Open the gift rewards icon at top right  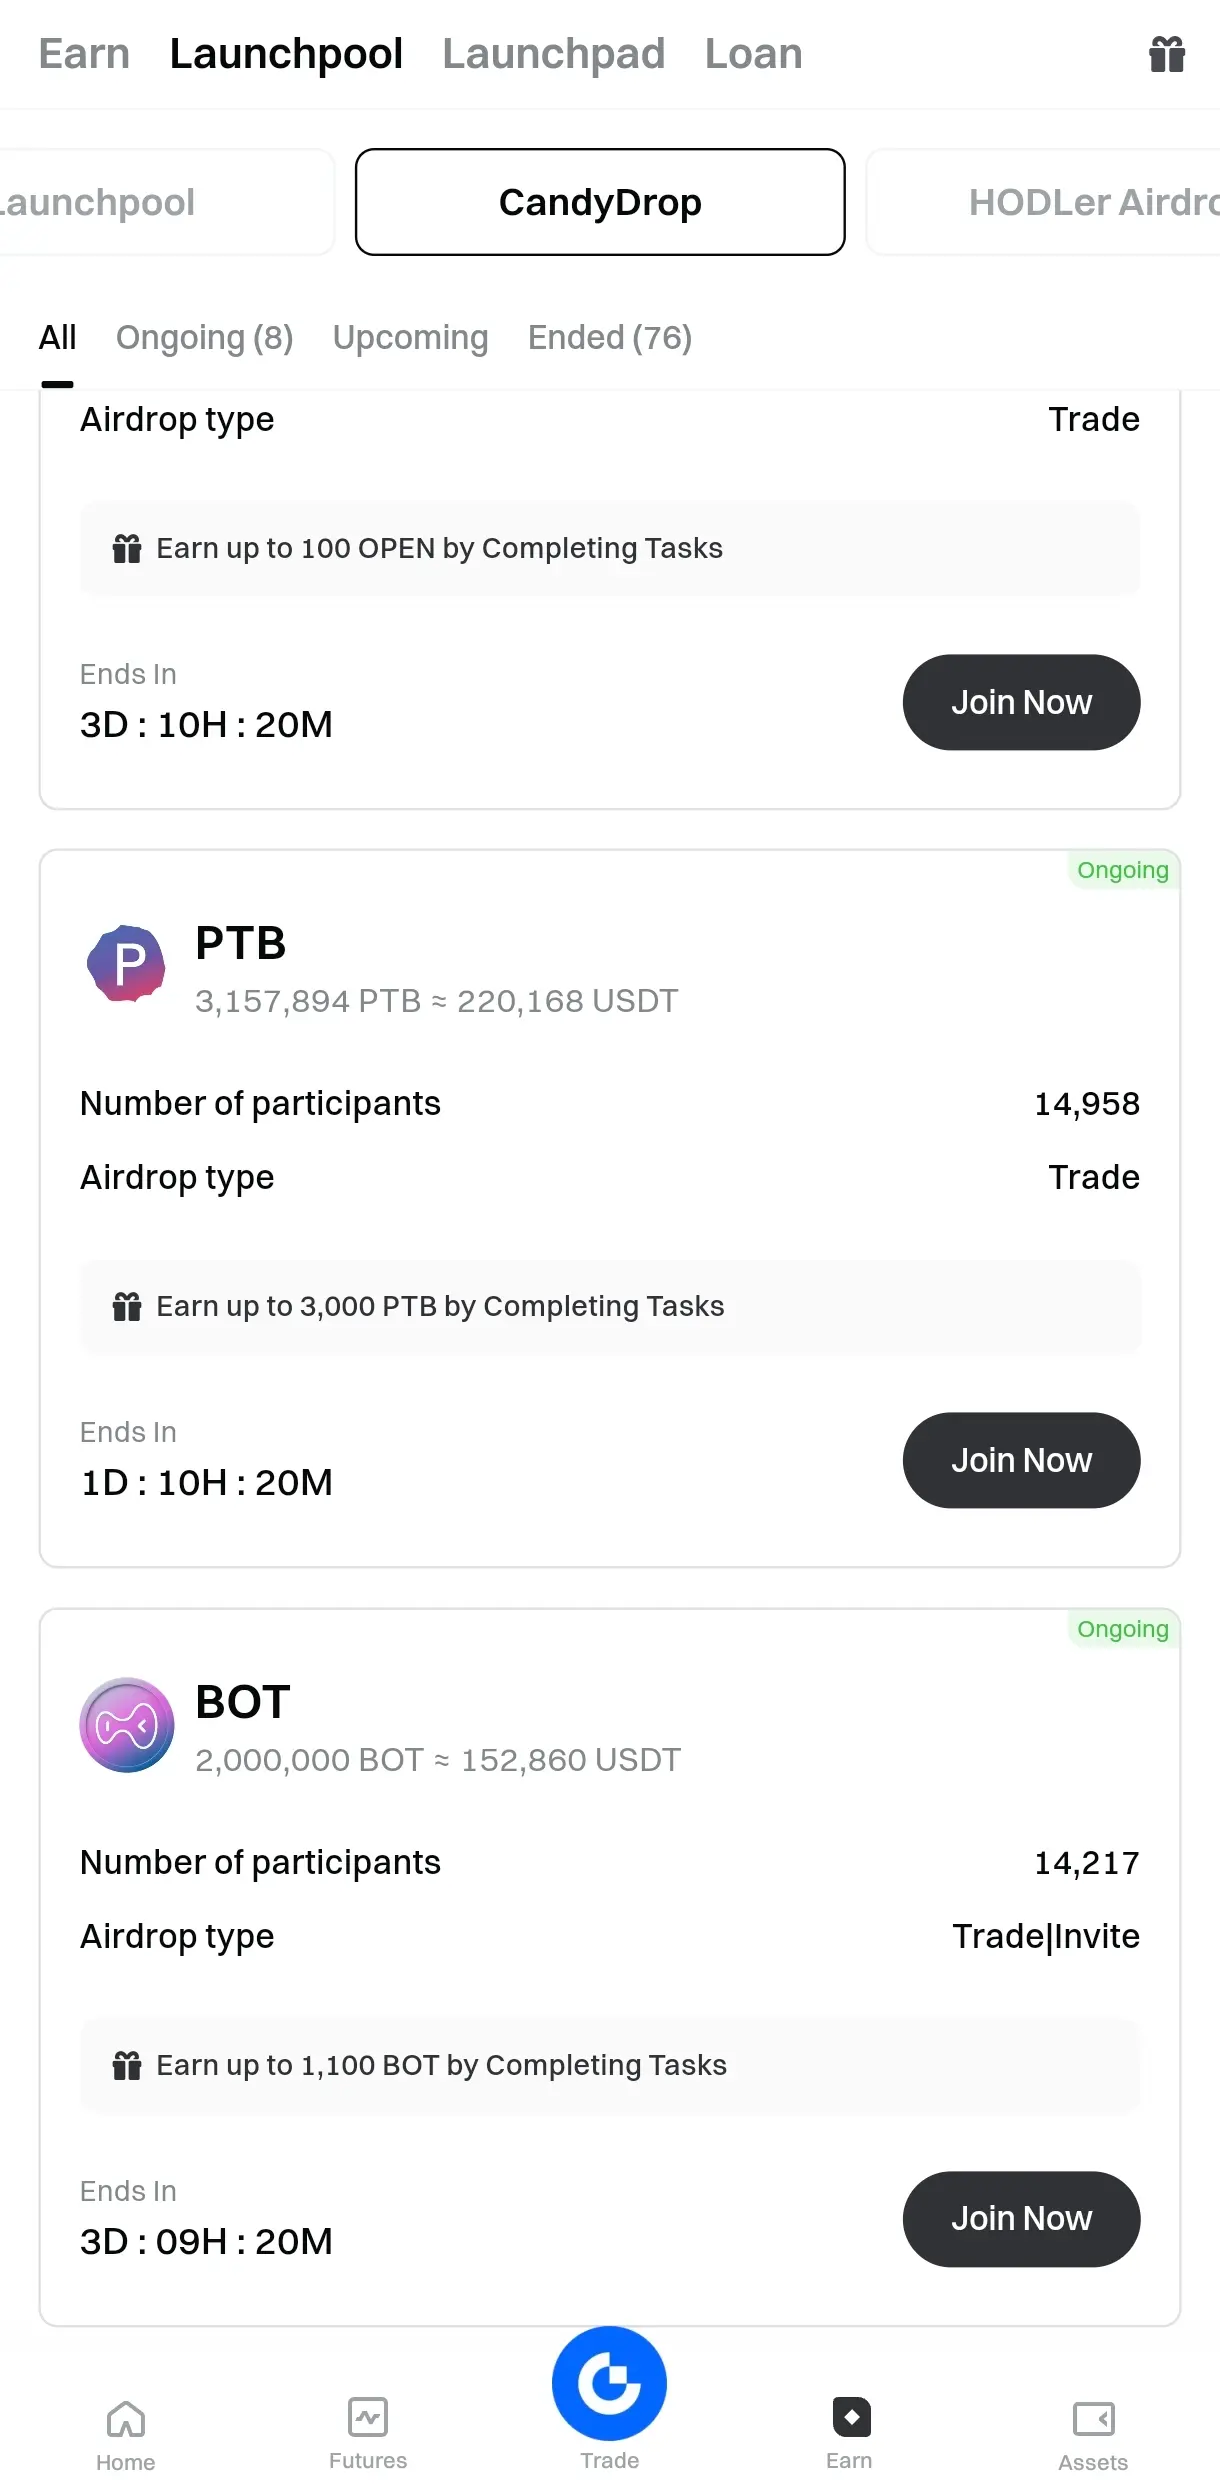pos(1166,54)
